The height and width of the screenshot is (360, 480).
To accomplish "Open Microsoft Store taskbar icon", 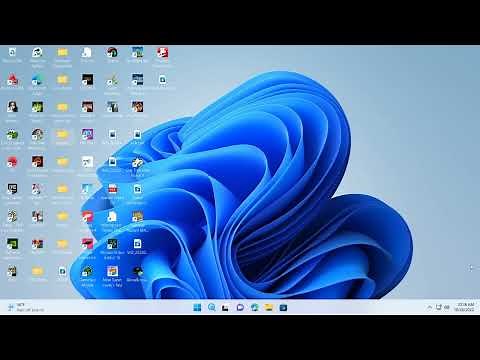I will (283, 307).
